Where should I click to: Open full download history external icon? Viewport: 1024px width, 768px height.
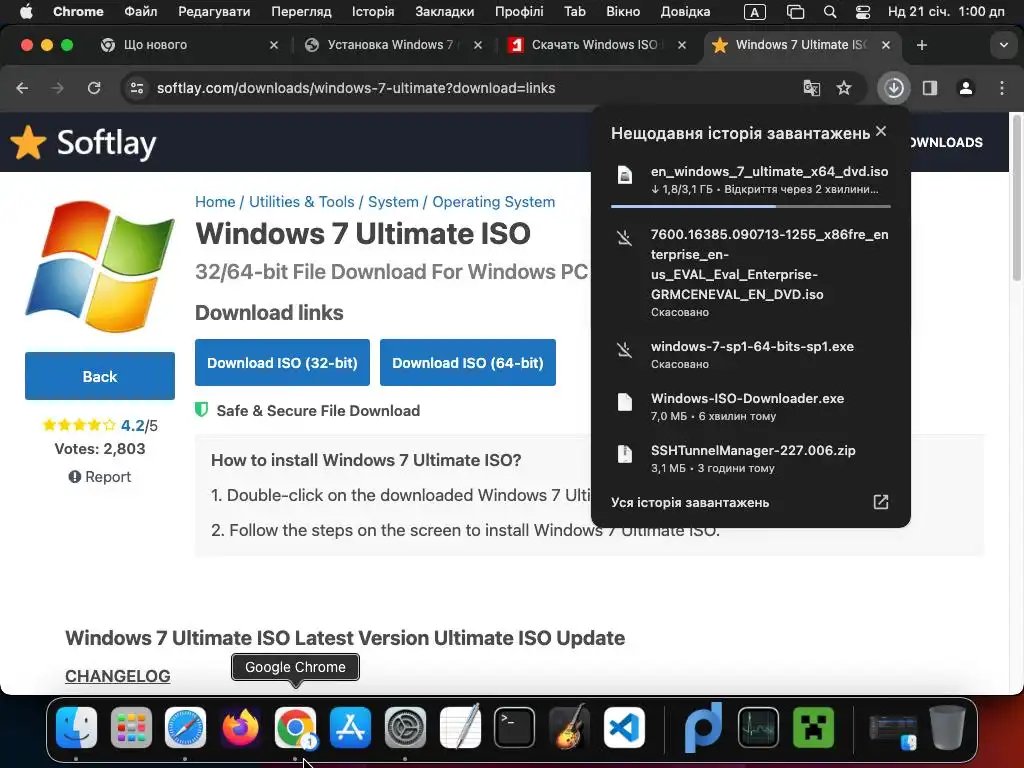[881, 502]
